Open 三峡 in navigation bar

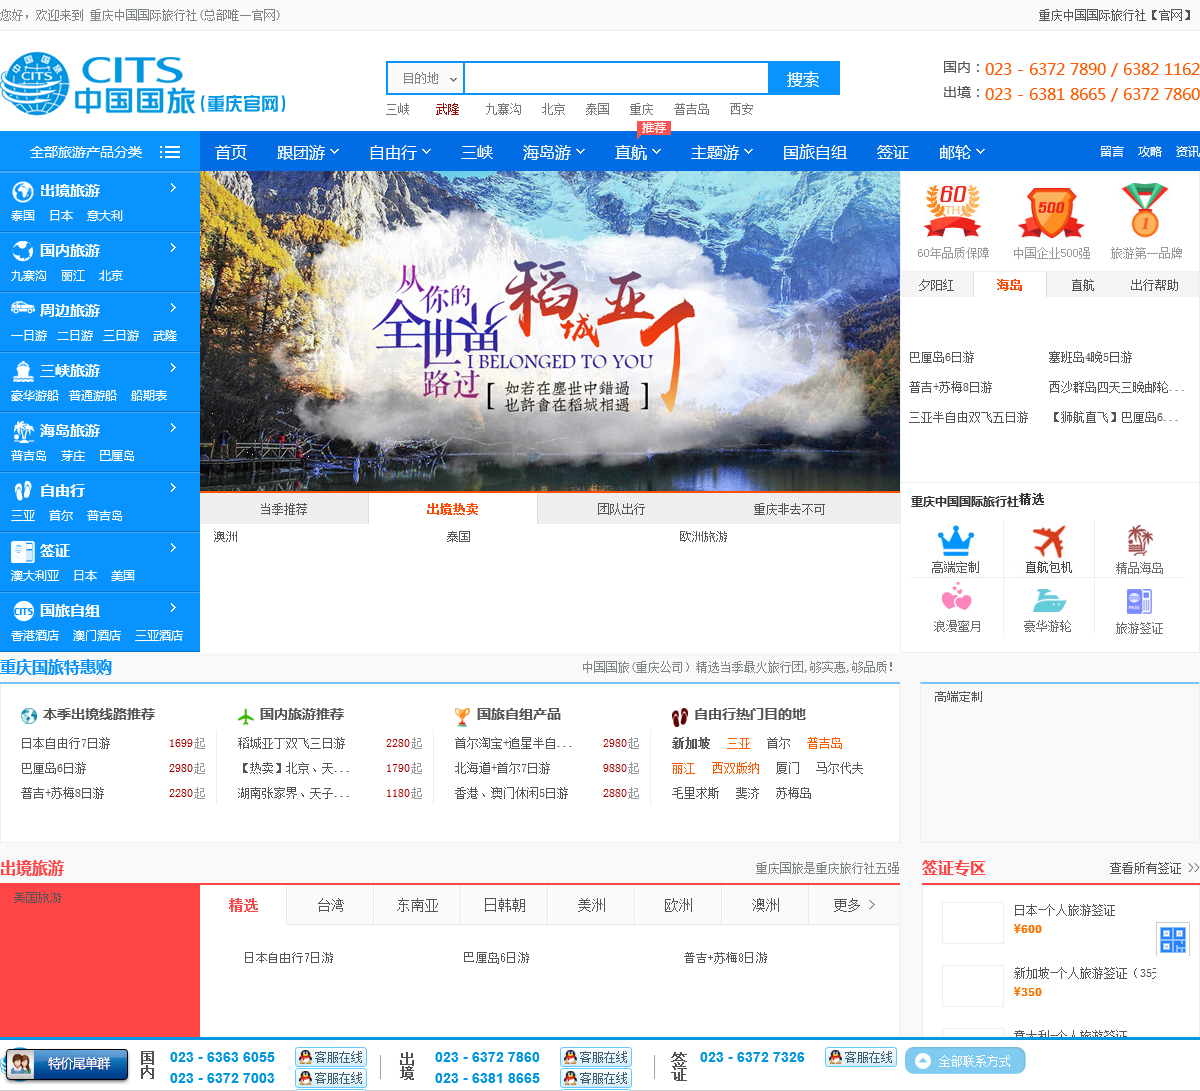click(x=477, y=152)
